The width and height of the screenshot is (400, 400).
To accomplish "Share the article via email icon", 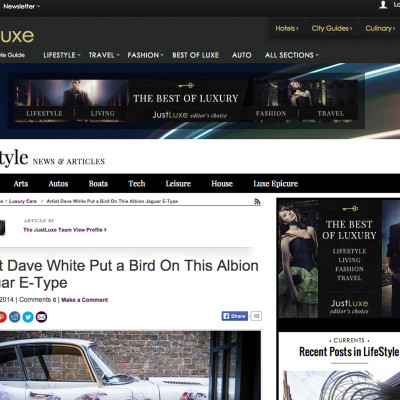I will coord(41,317).
